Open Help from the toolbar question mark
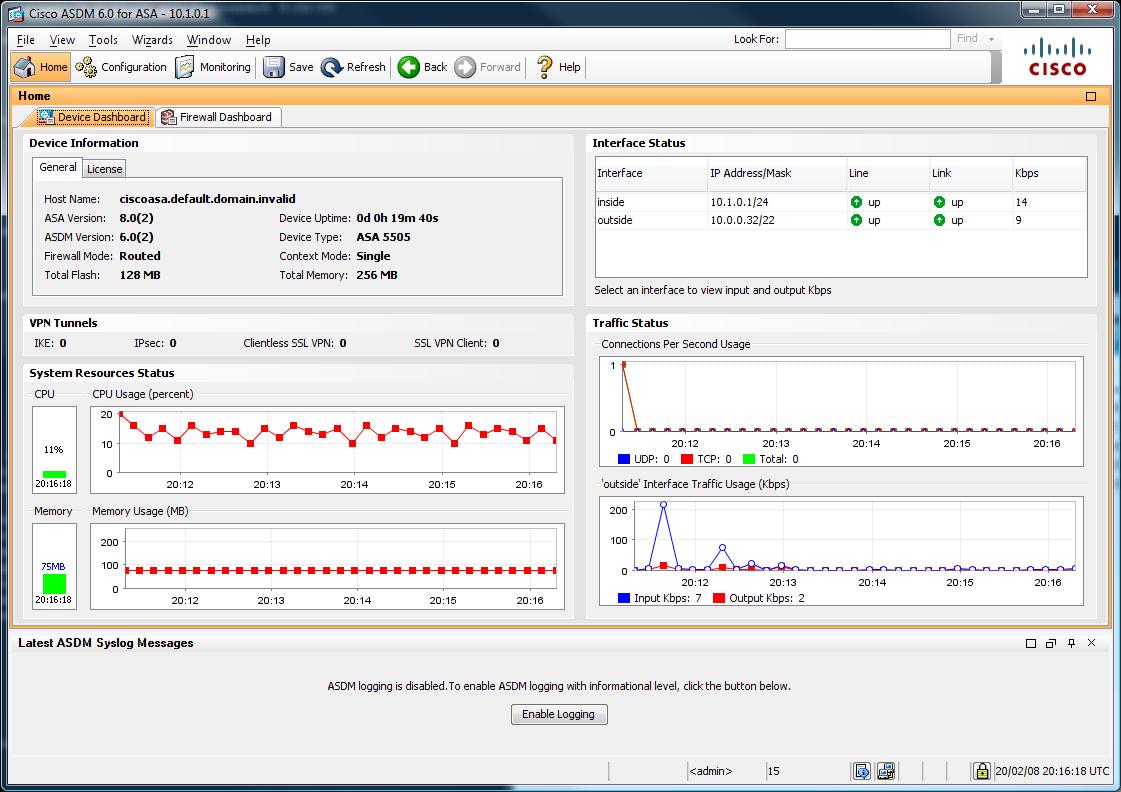 [x=558, y=67]
